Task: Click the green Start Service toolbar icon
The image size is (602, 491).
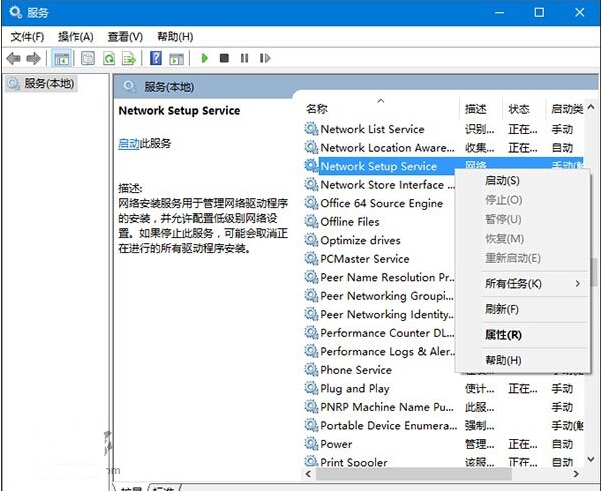Action: coord(205,59)
